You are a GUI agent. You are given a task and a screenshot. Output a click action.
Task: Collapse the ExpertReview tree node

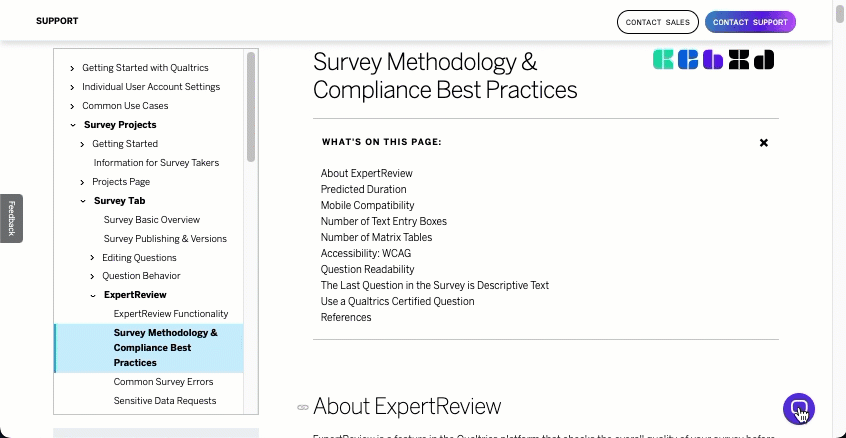coord(93,295)
